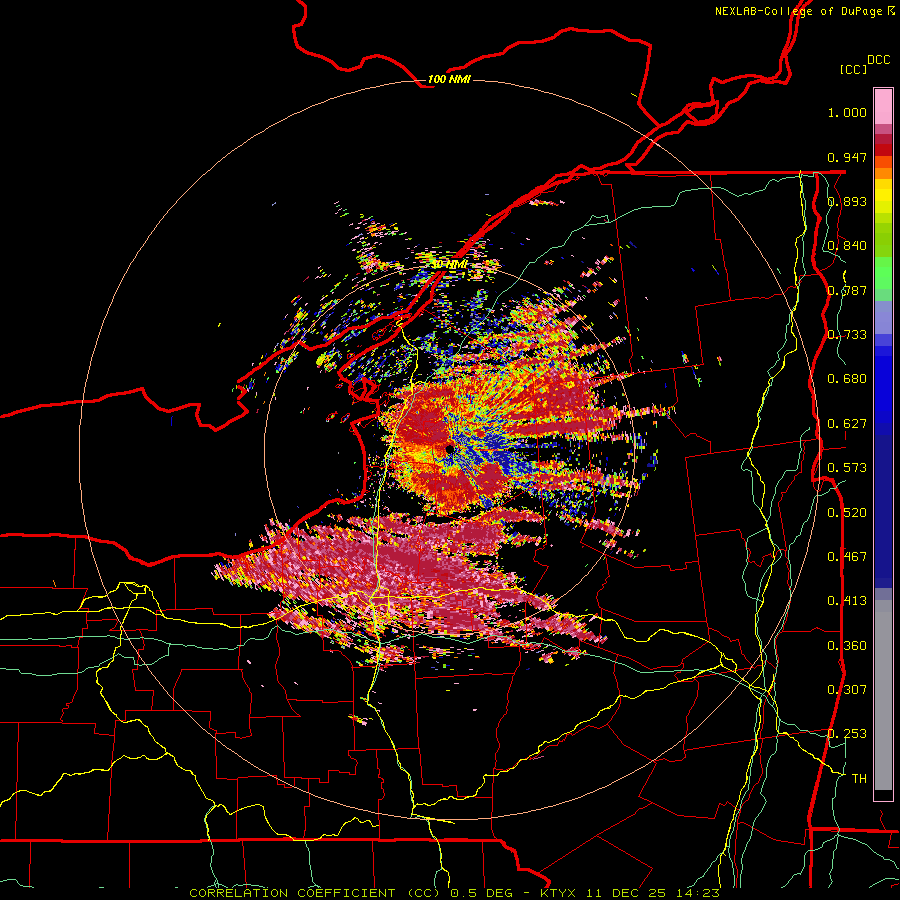
Task: Select the 0.947 scale value
Action: [847, 157]
